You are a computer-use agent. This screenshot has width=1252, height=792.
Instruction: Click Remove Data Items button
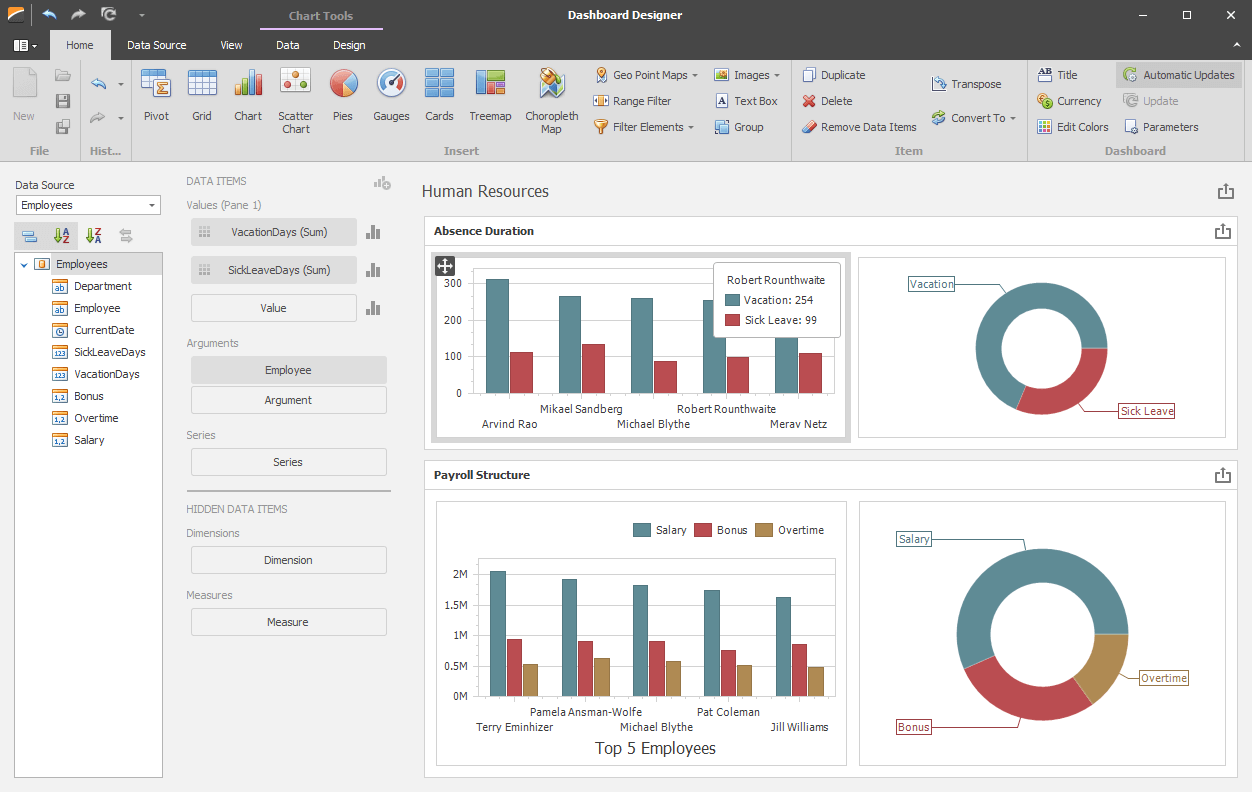[x=859, y=127]
